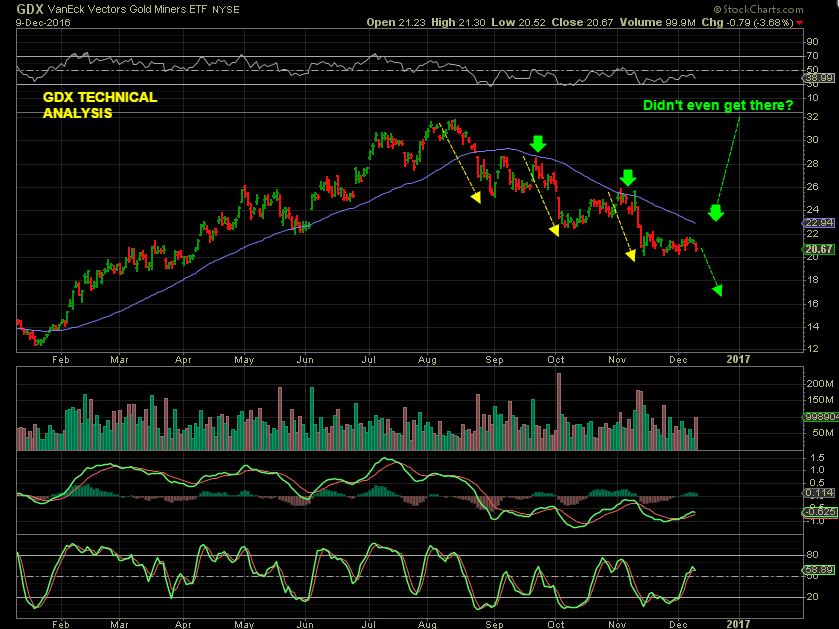Click the May label under the price chart
This screenshot has height=629, width=839.
coord(244,359)
